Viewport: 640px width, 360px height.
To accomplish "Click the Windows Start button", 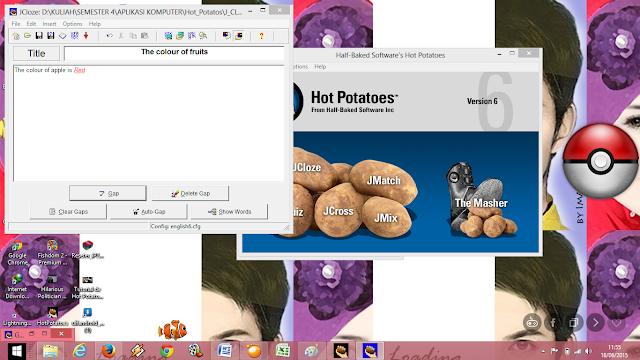I will (x=17, y=351).
